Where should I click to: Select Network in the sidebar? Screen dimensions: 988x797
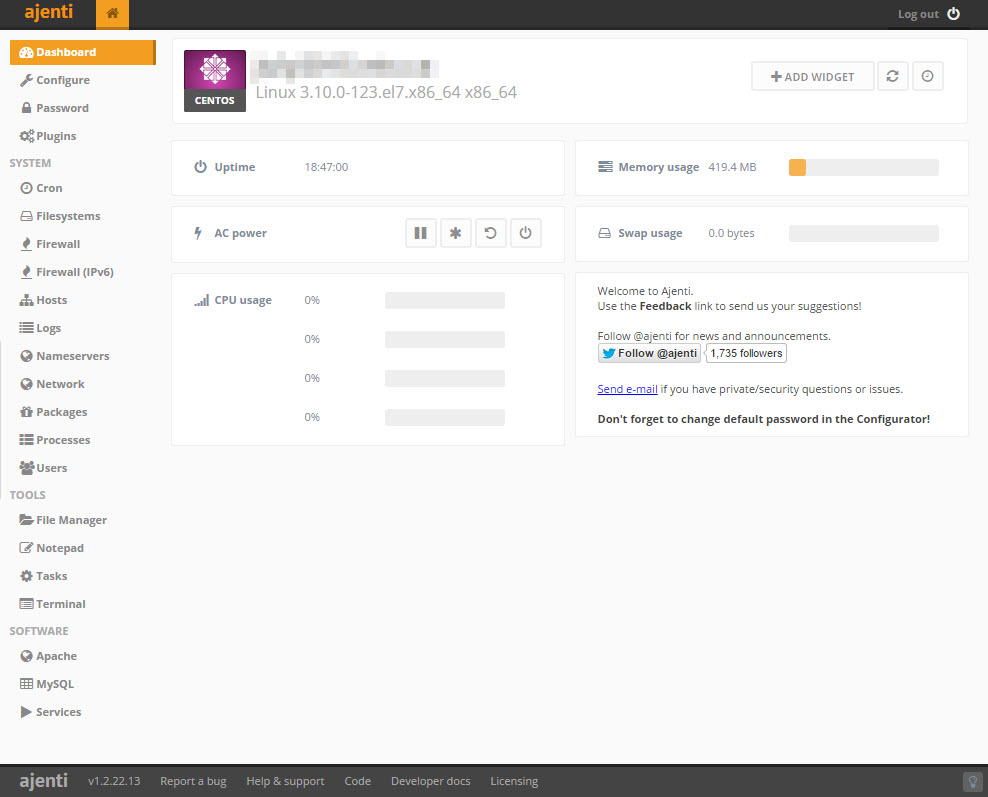click(52, 384)
